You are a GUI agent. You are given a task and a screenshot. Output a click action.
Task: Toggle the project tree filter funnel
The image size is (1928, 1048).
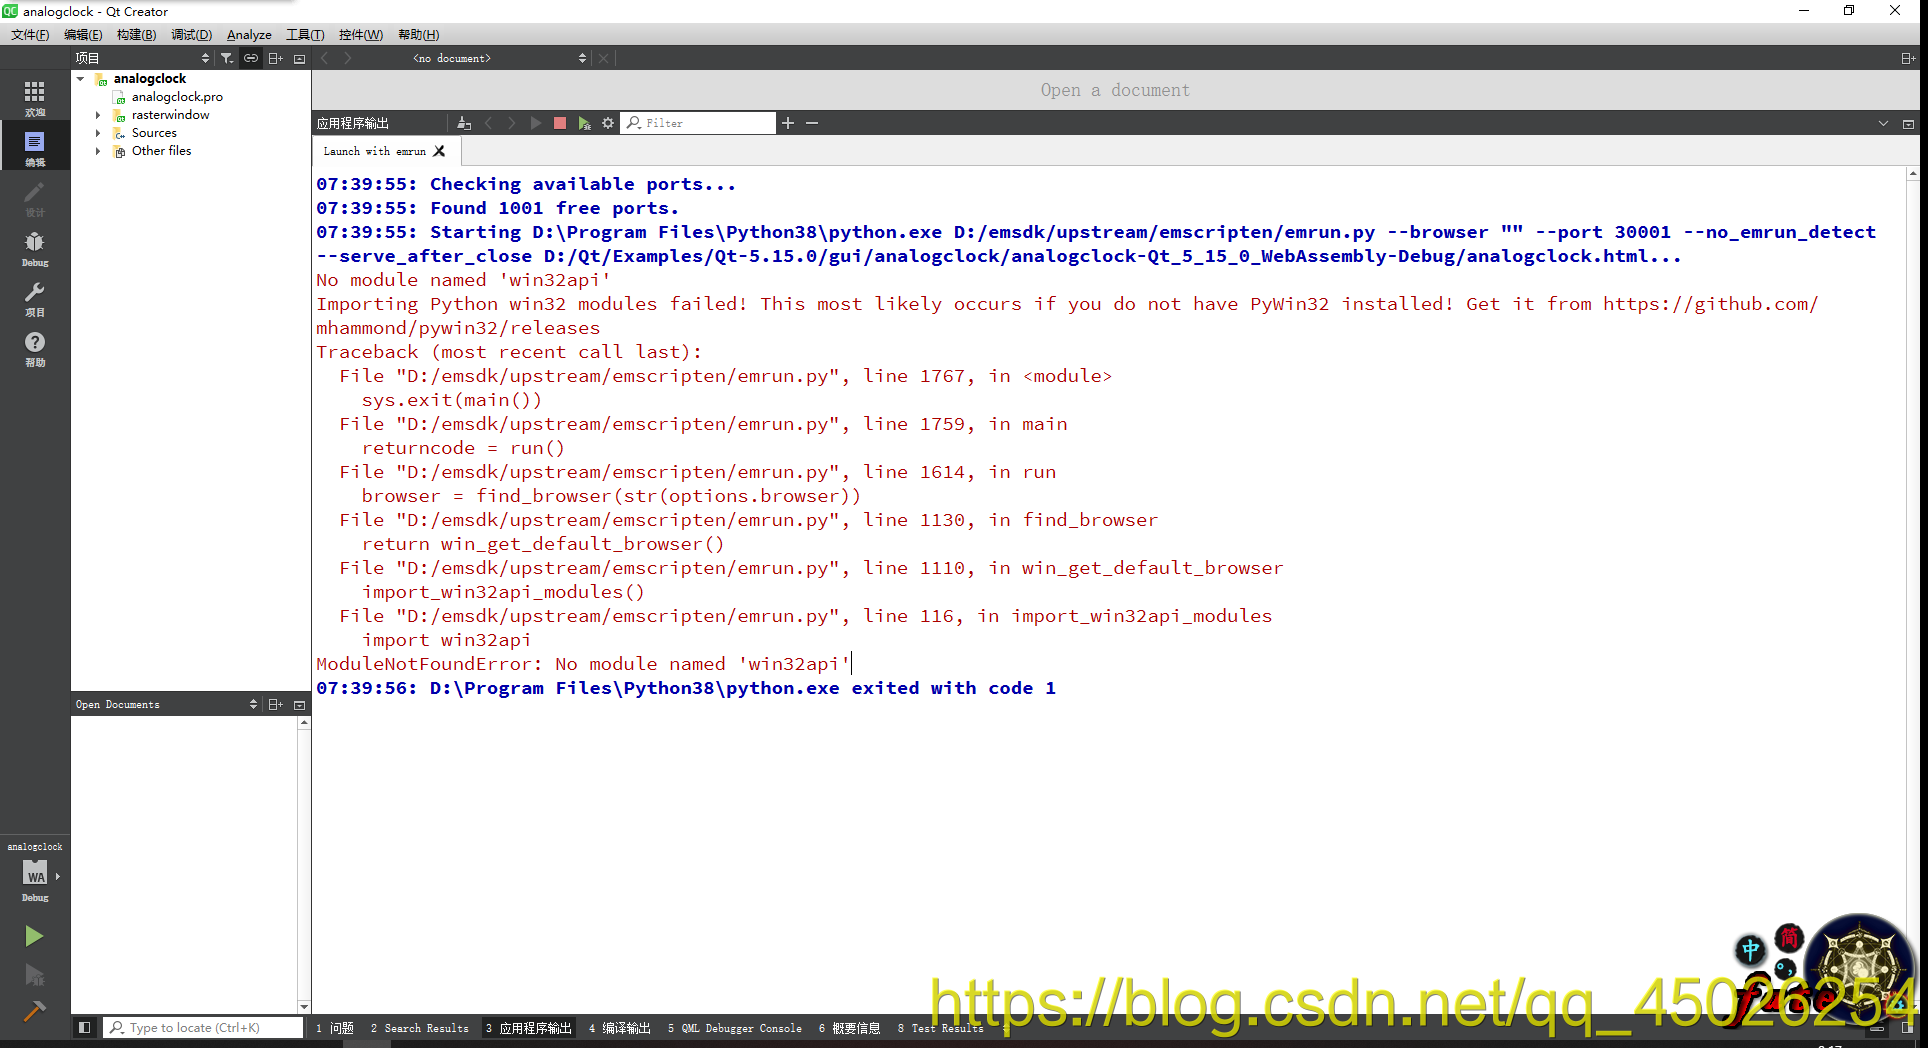pos(227,57)
